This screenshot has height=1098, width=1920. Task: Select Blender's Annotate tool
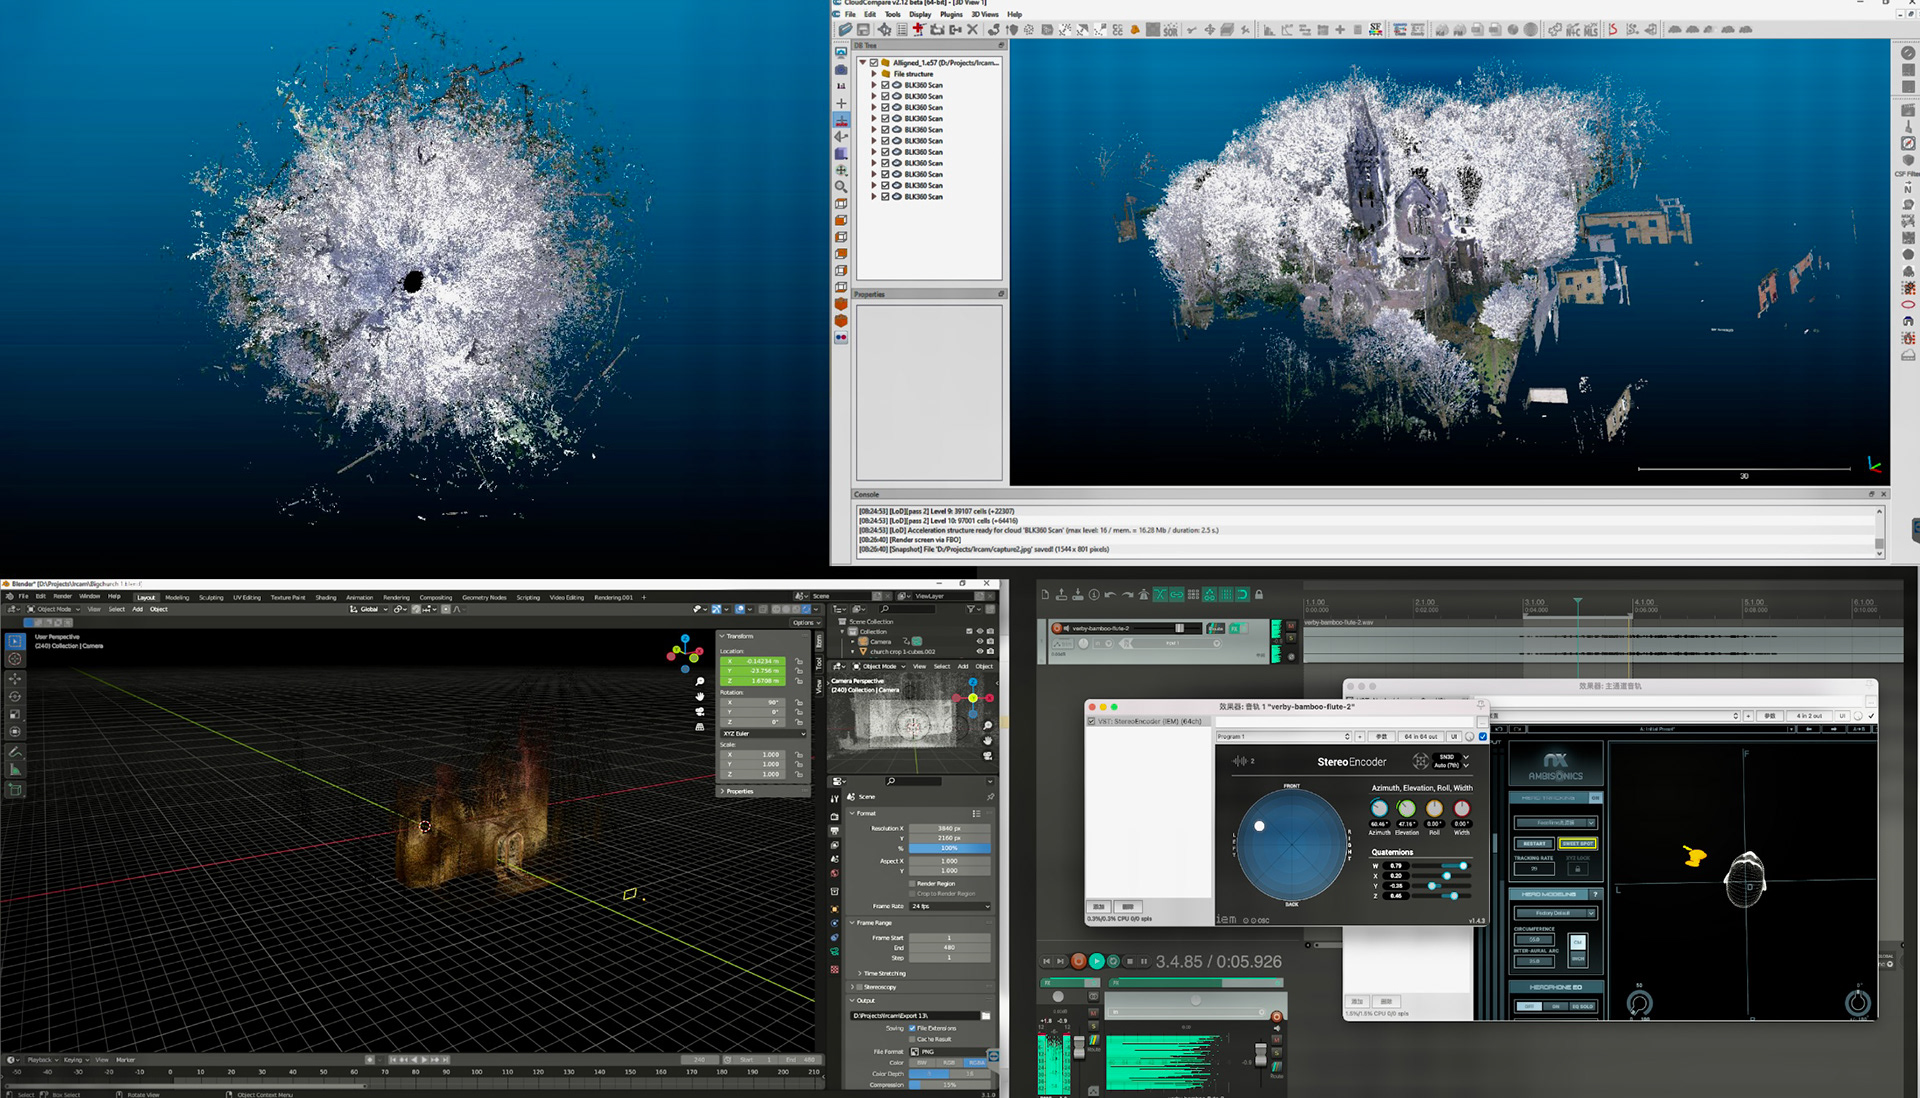point(15,751)
